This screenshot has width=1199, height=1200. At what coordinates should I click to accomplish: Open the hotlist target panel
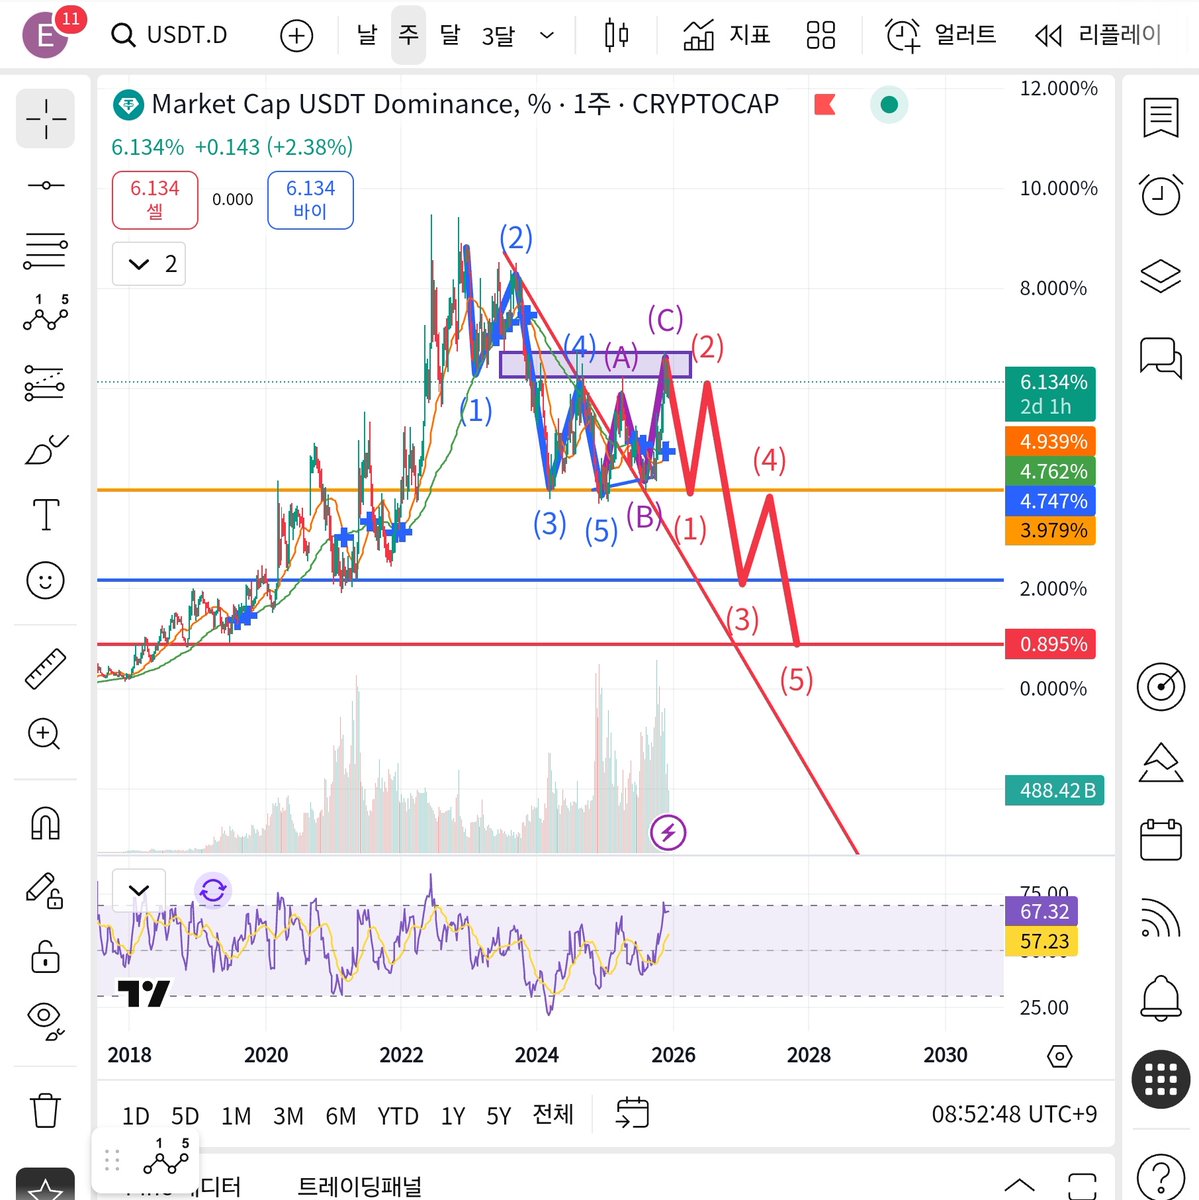[1160, 686]
